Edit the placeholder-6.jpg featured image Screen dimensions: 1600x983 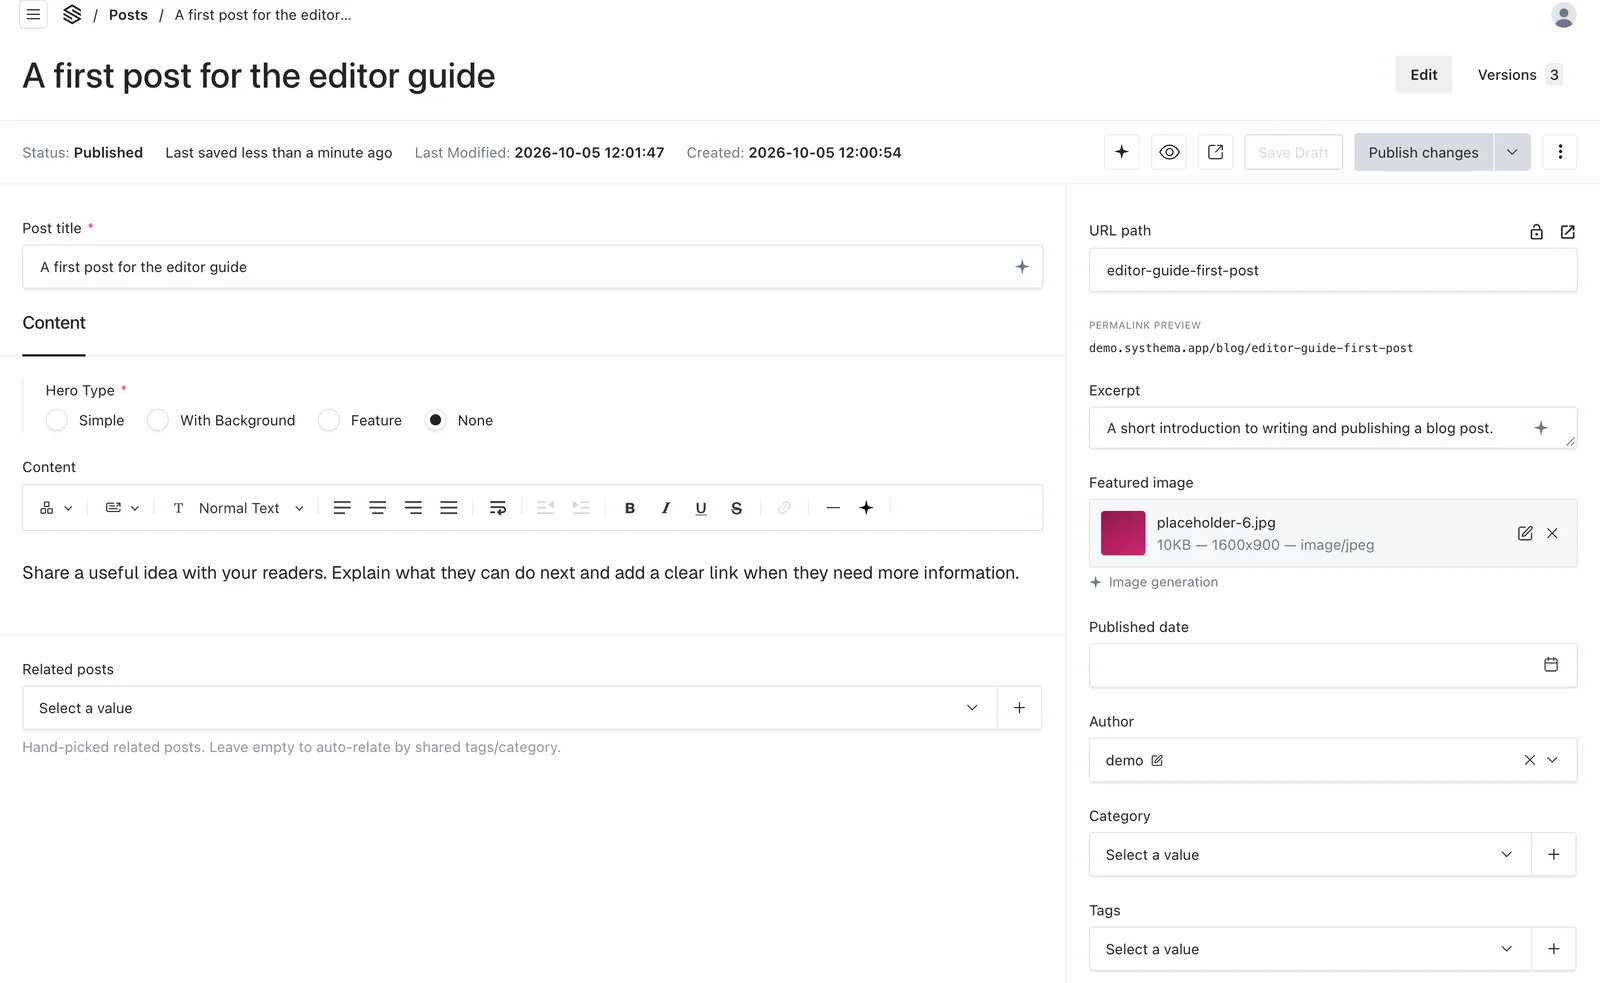[x=1525, y=533]
